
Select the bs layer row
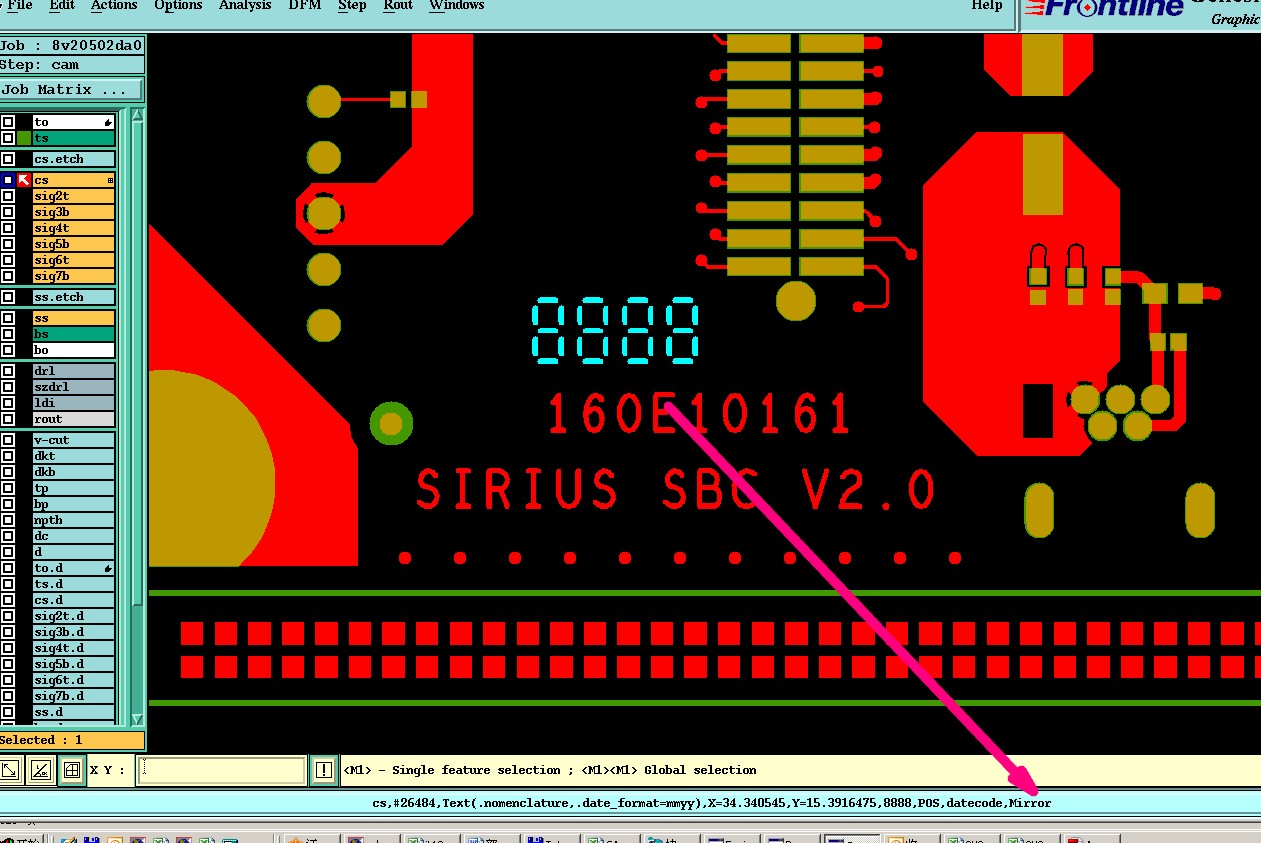pos(73,334)
